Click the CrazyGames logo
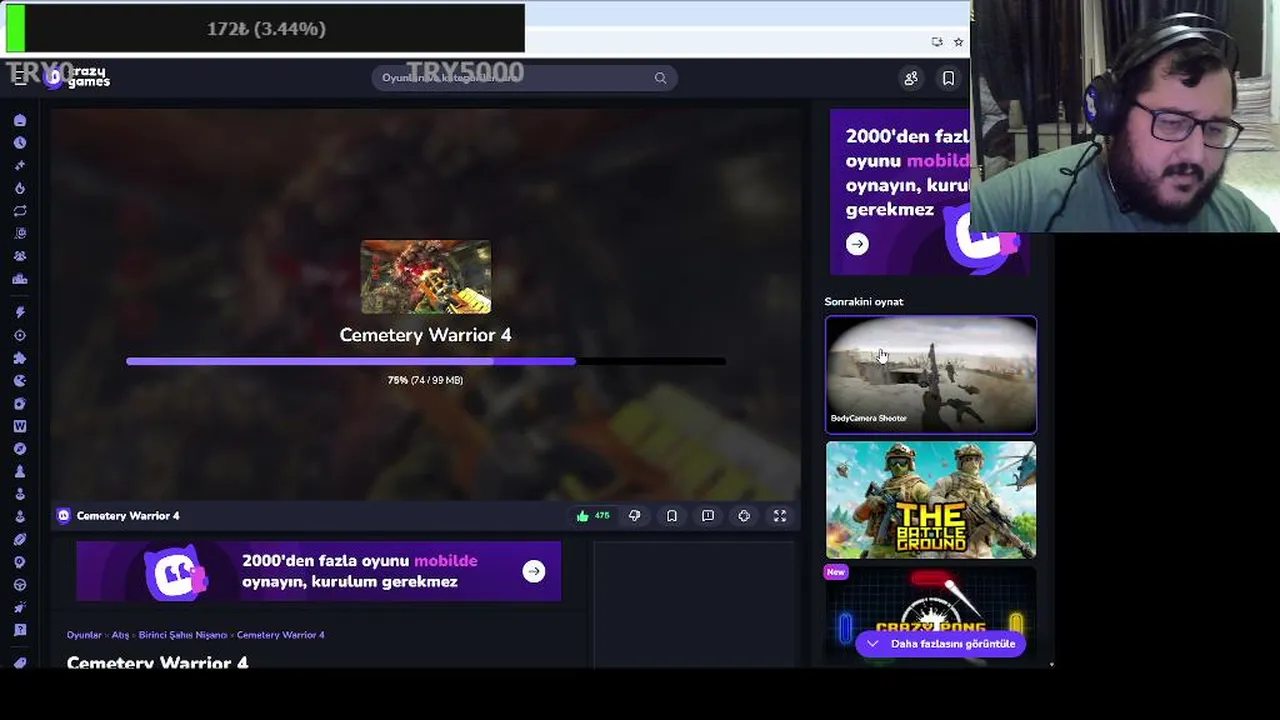 point(78,77)
